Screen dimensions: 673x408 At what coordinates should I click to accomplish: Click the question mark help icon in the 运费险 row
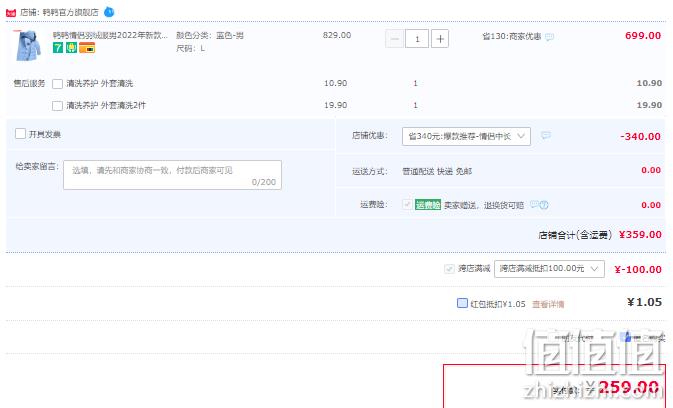[x=544, y=205]
